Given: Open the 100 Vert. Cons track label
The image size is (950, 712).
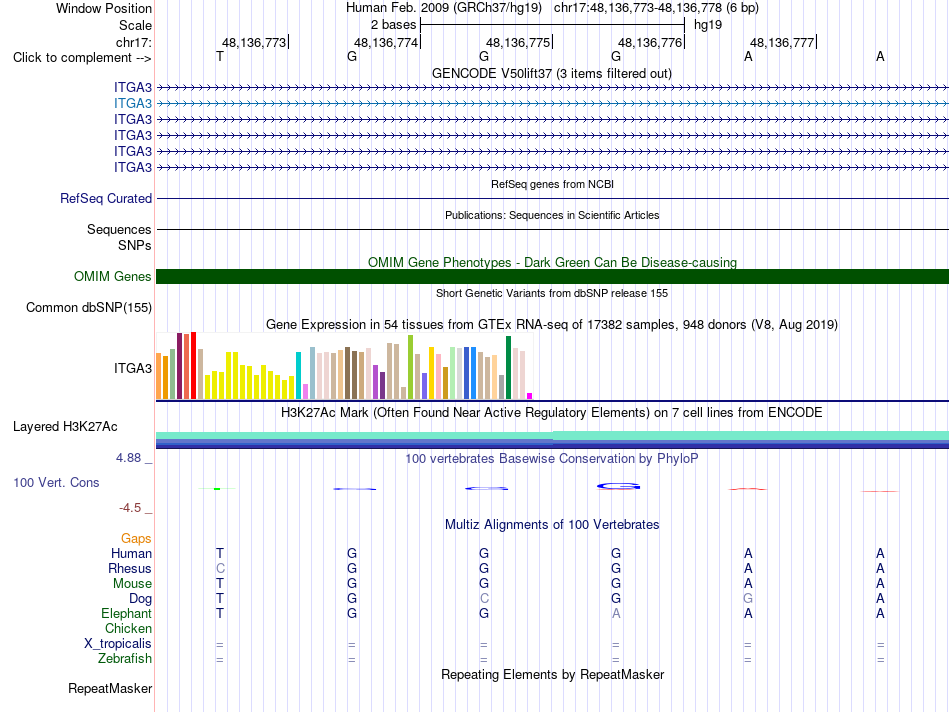Looking at the screenshot, I should click(x=56, y=482).
